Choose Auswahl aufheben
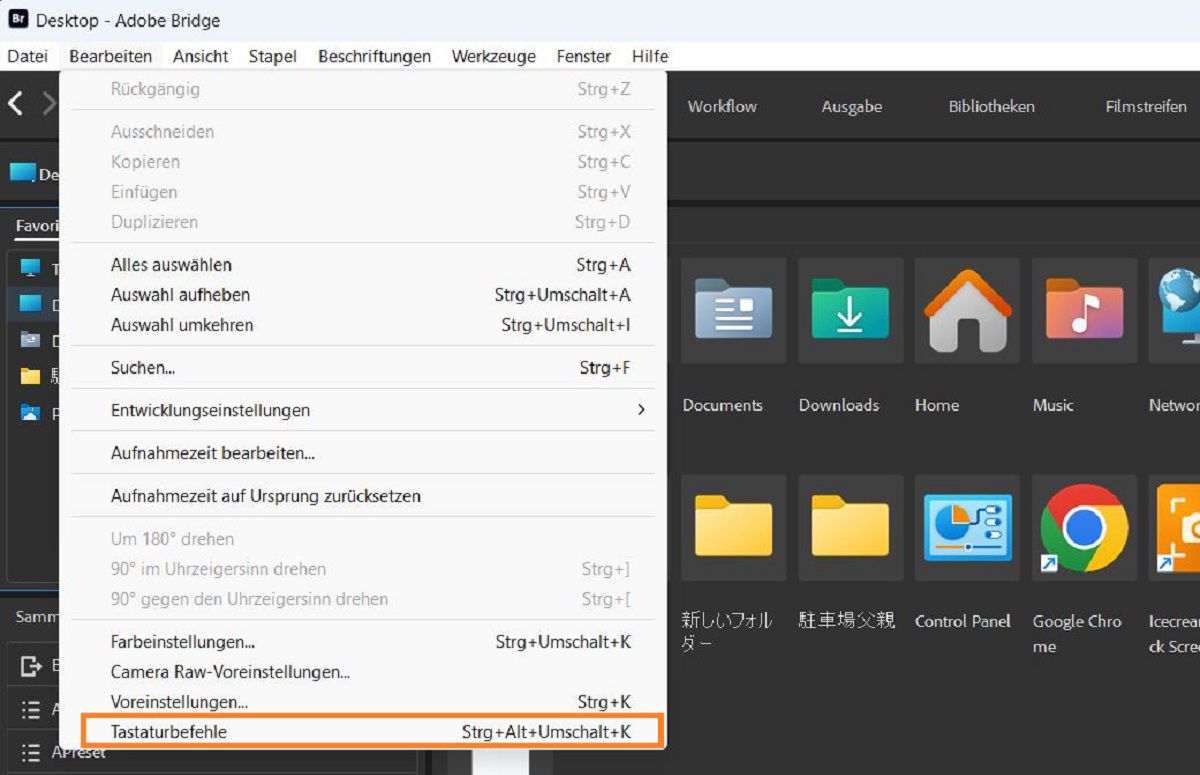1200x775 pixels. click(x=363, y=295)
